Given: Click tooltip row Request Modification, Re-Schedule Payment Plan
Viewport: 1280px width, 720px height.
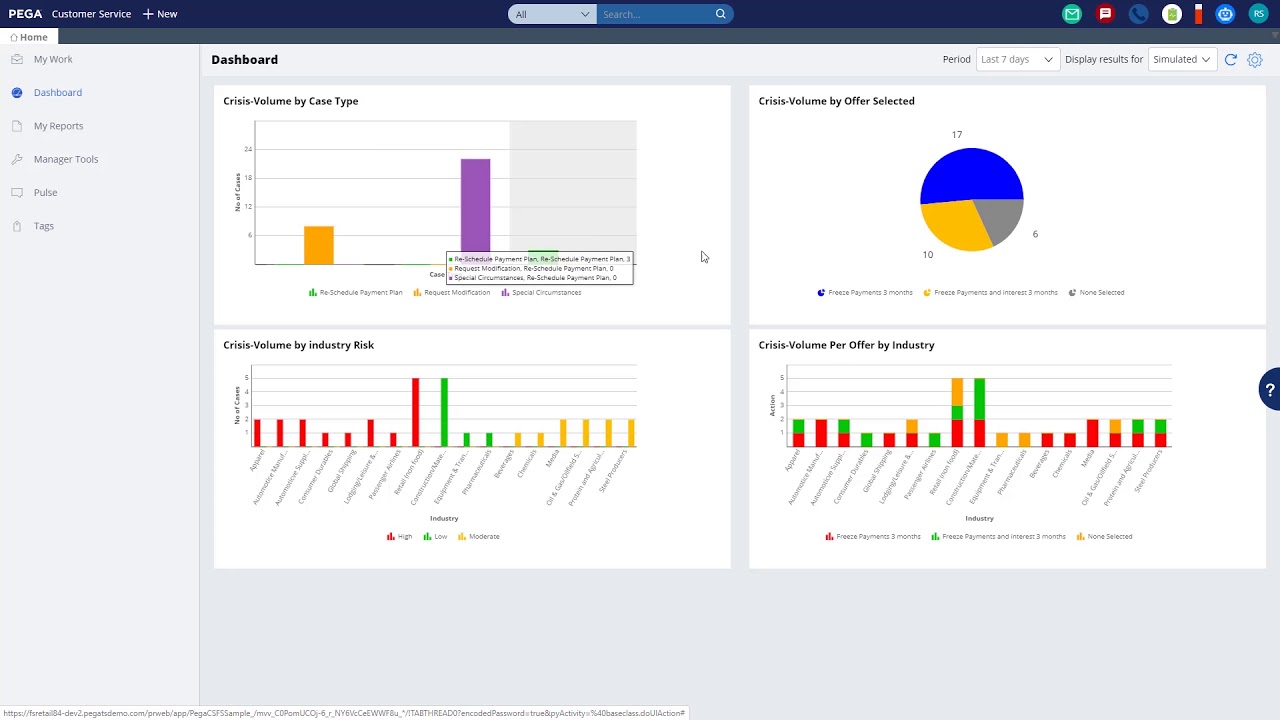Looking at the screenshot, I should pyautogui.click(x=533, y=268).
